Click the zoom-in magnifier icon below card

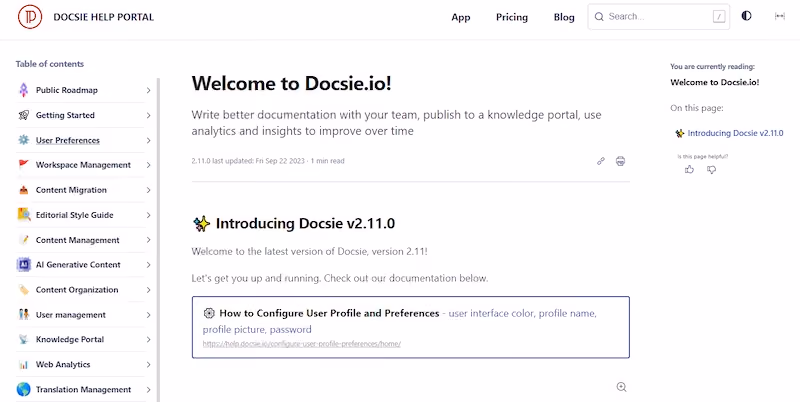(x=621, y=387)
